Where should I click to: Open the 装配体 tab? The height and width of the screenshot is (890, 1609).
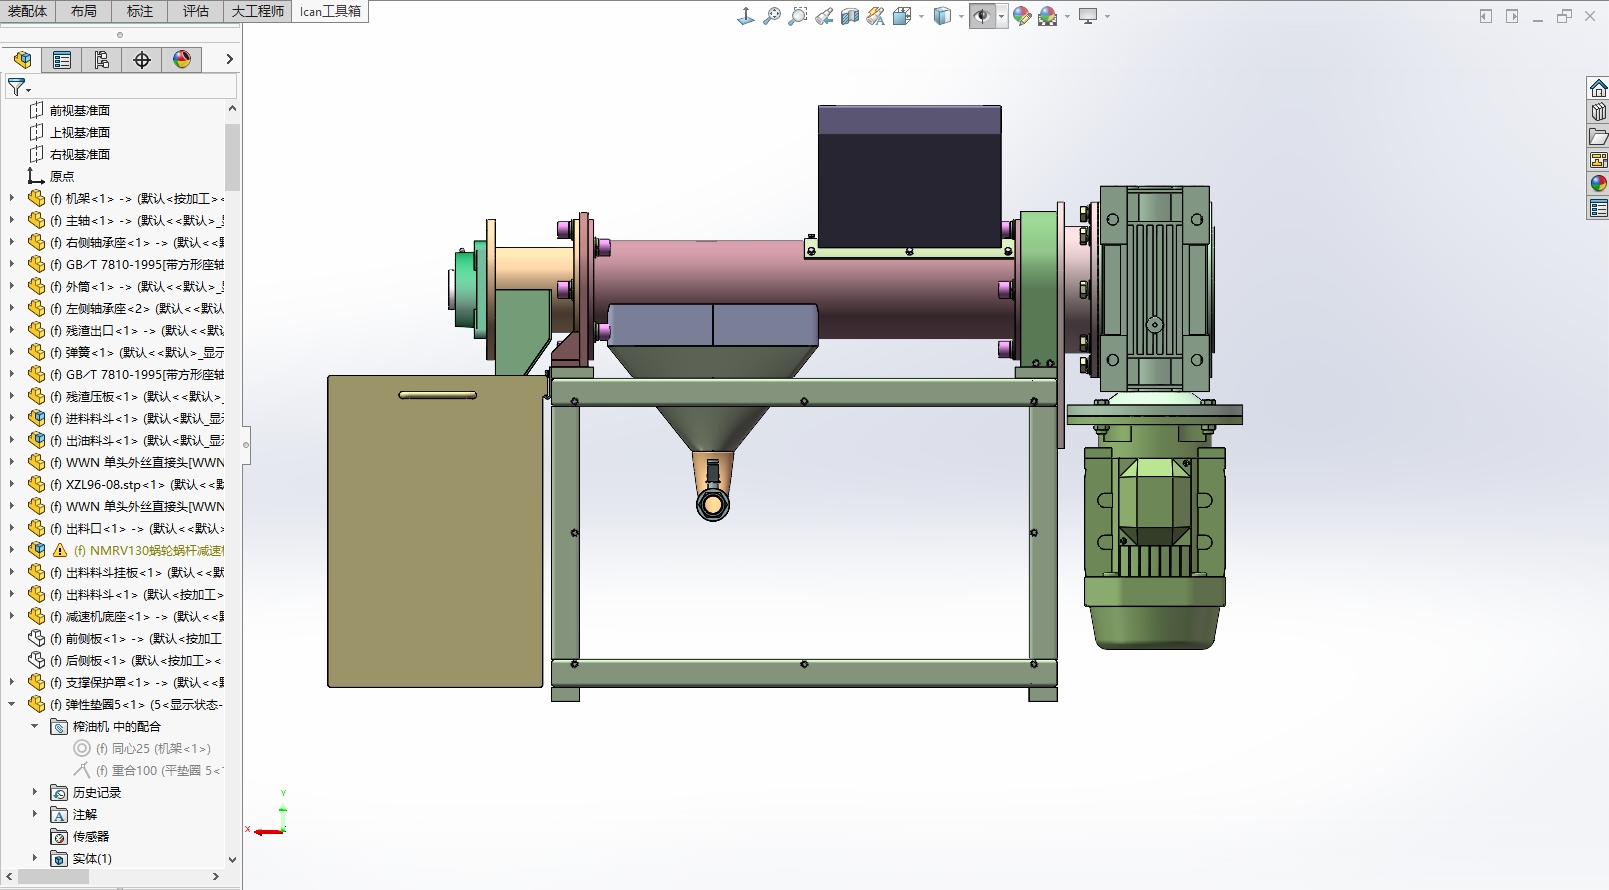coord(28,11)
